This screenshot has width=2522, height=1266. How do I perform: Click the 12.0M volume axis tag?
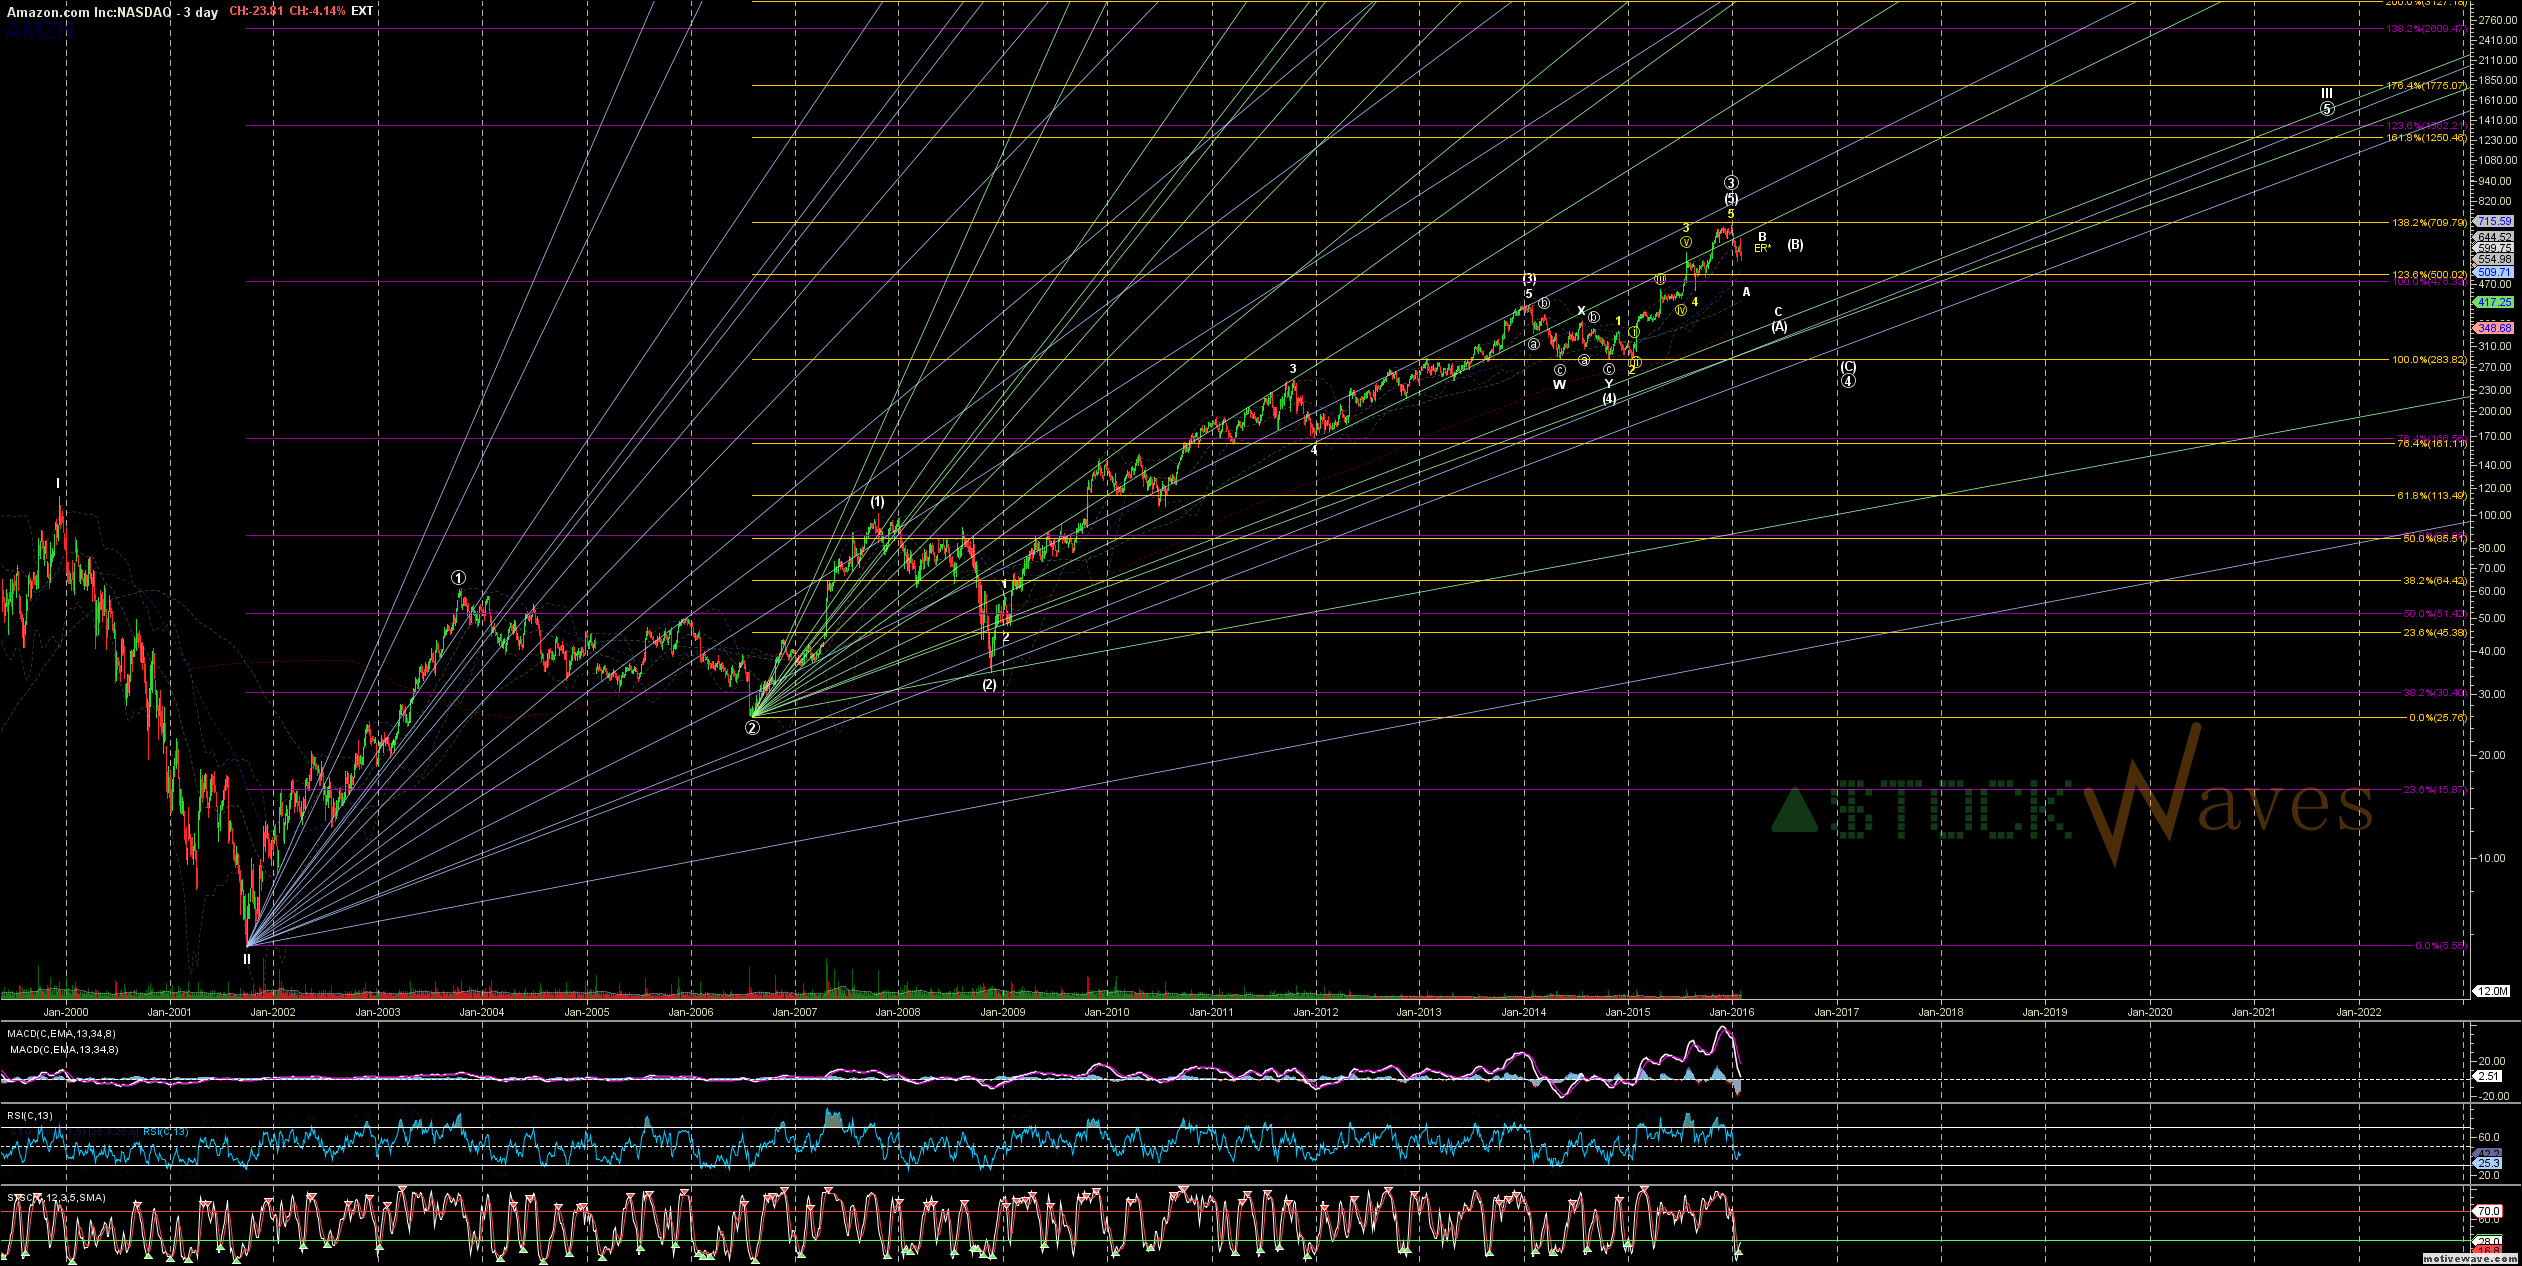click(x=2492, y=991)
